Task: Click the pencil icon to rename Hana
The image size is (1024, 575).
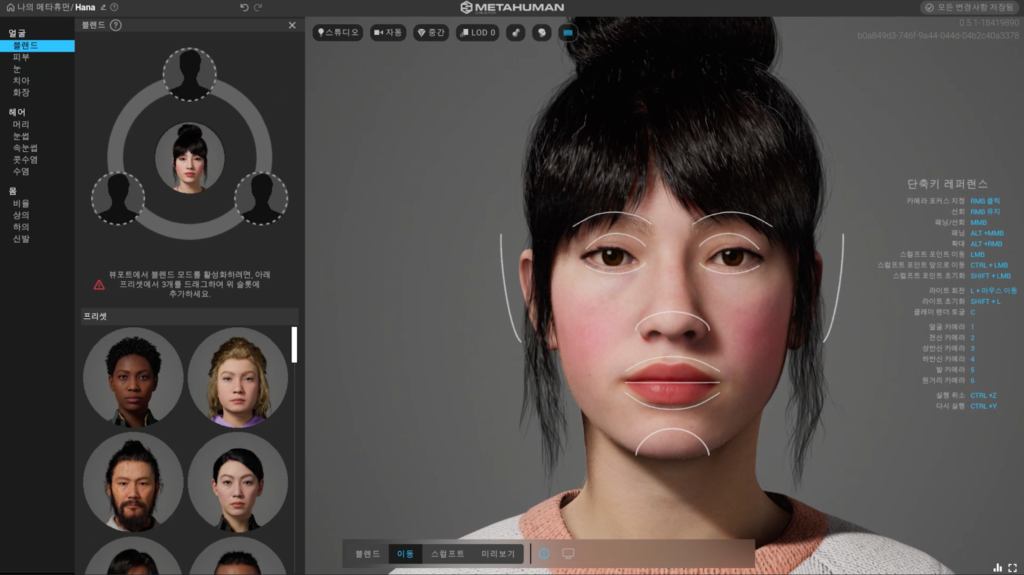Action: (103, 7)
